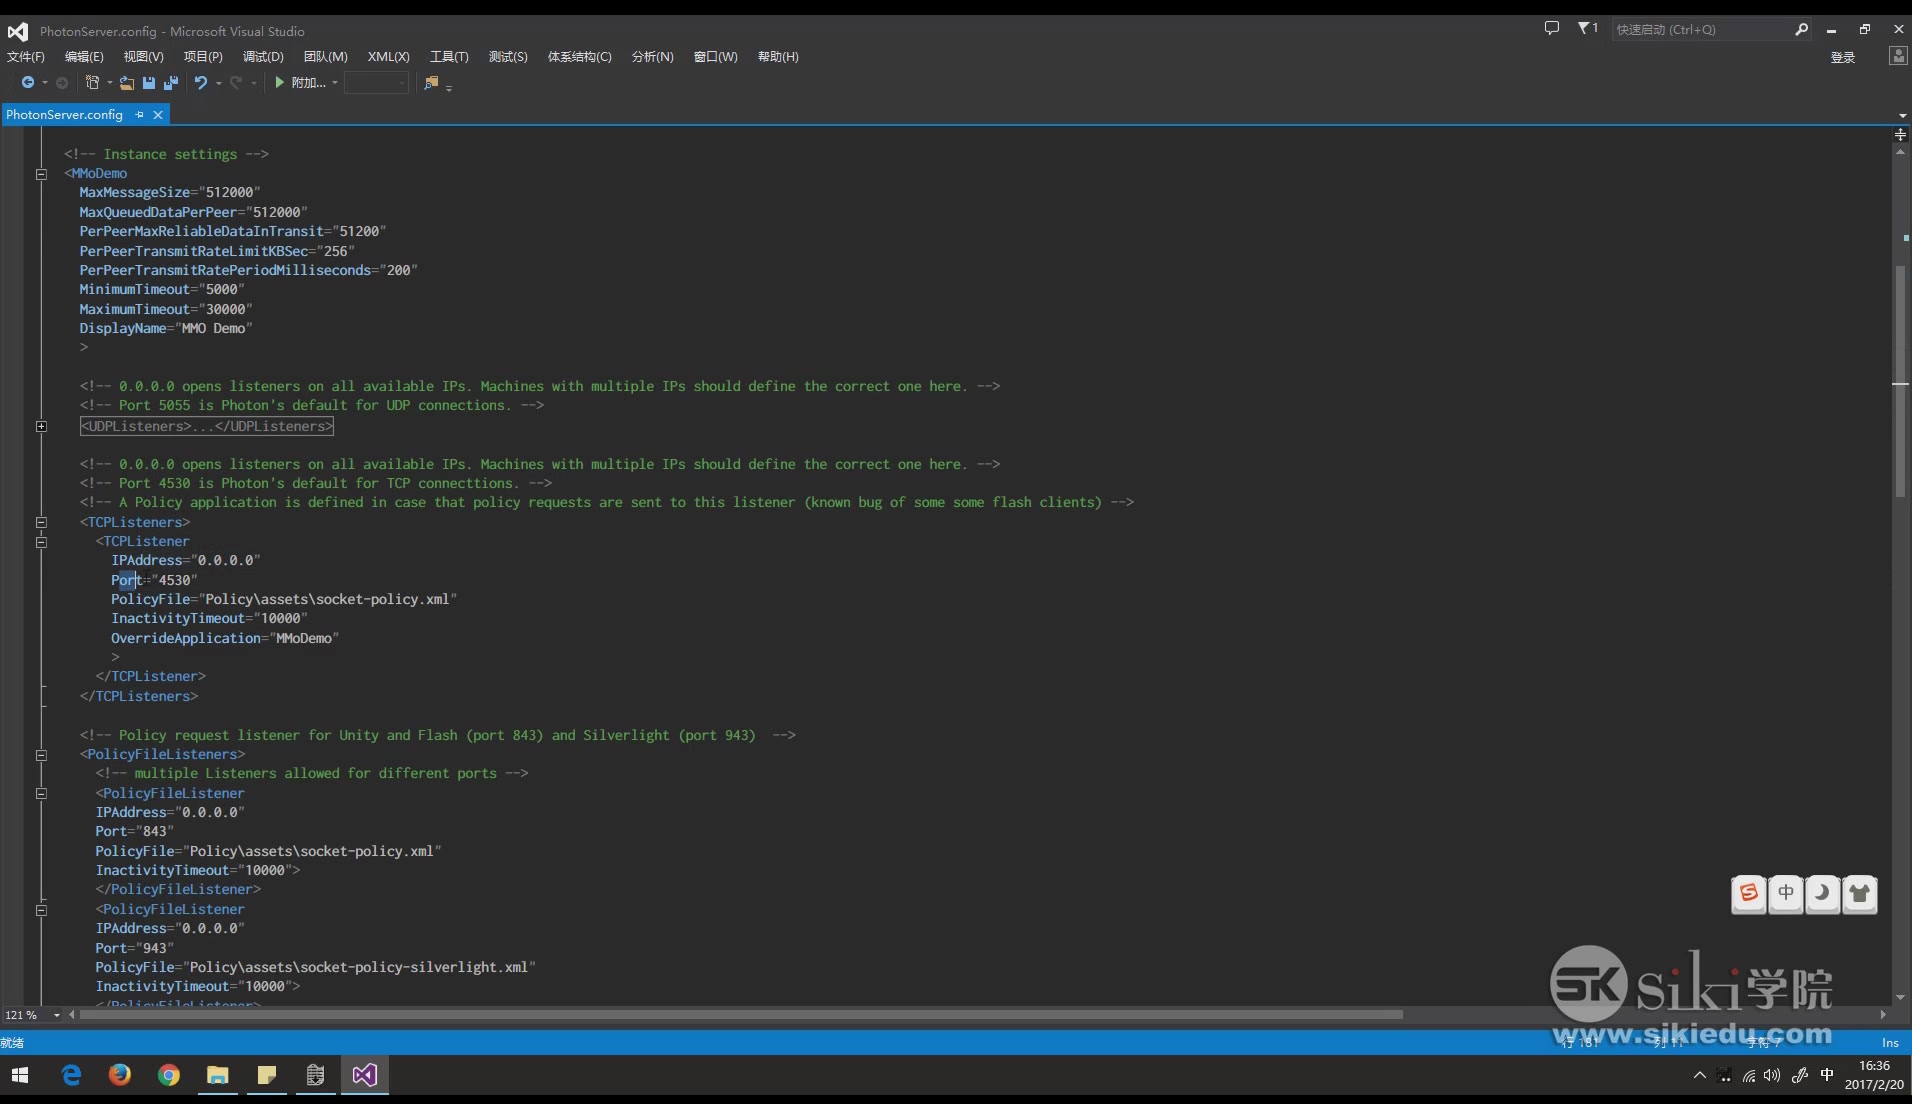Open the 附加 start target dropdown arrow
The height and width of the screenshot is (1104, 1912).
[x=334, y=83]
